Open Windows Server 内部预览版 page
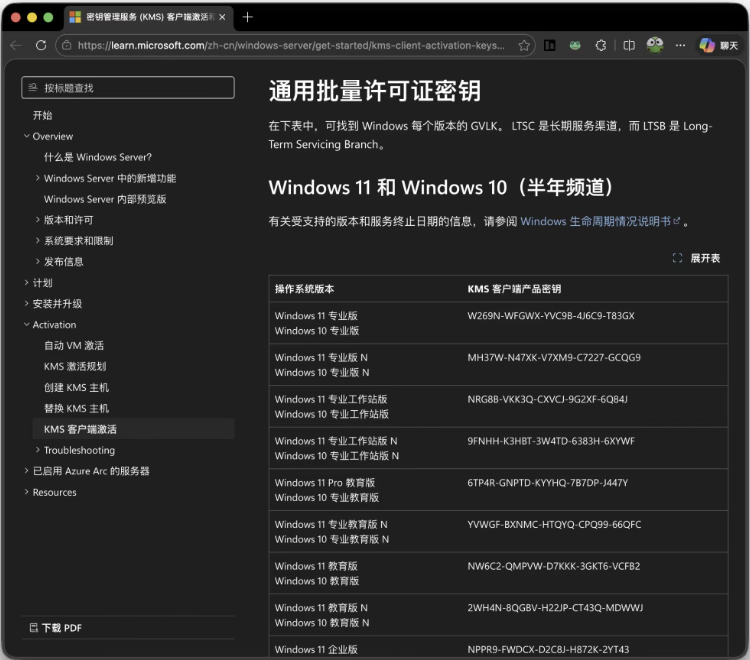 pos(105,199)
